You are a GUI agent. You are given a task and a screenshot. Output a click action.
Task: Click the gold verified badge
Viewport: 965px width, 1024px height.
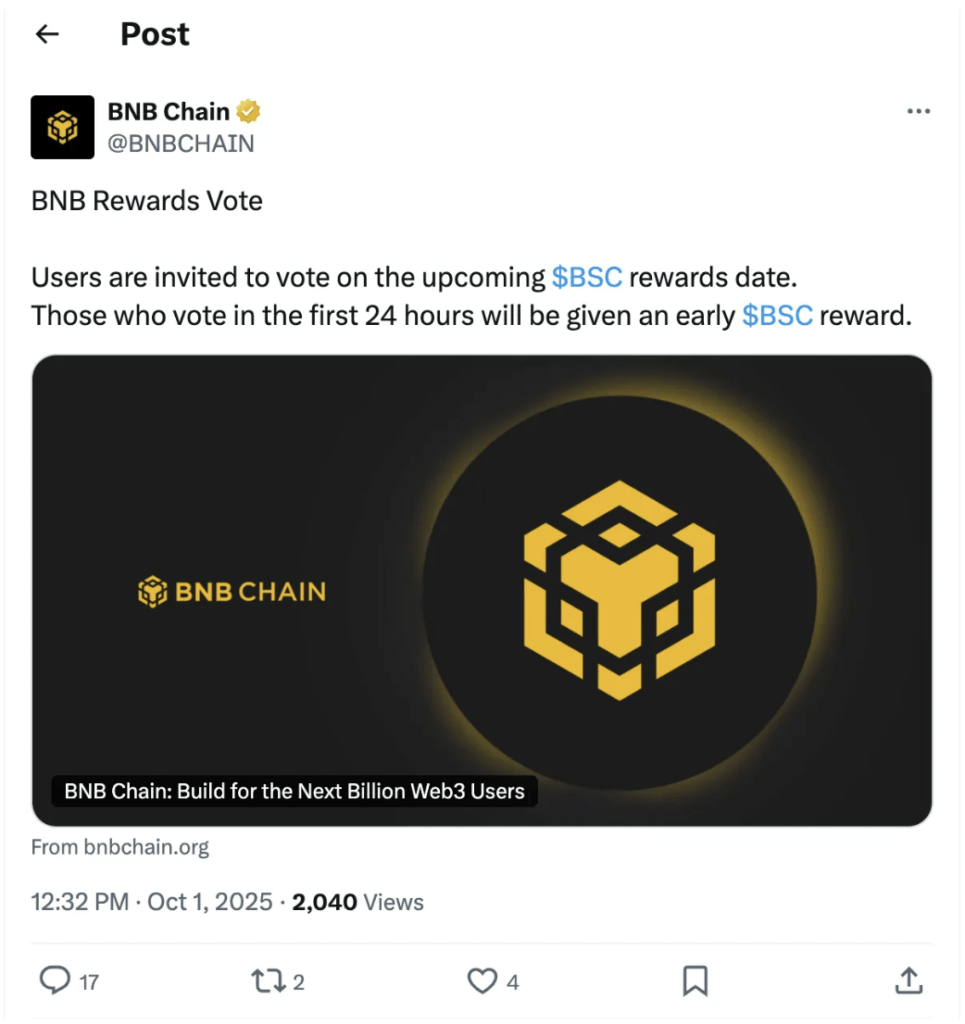(x=250, y=111)
